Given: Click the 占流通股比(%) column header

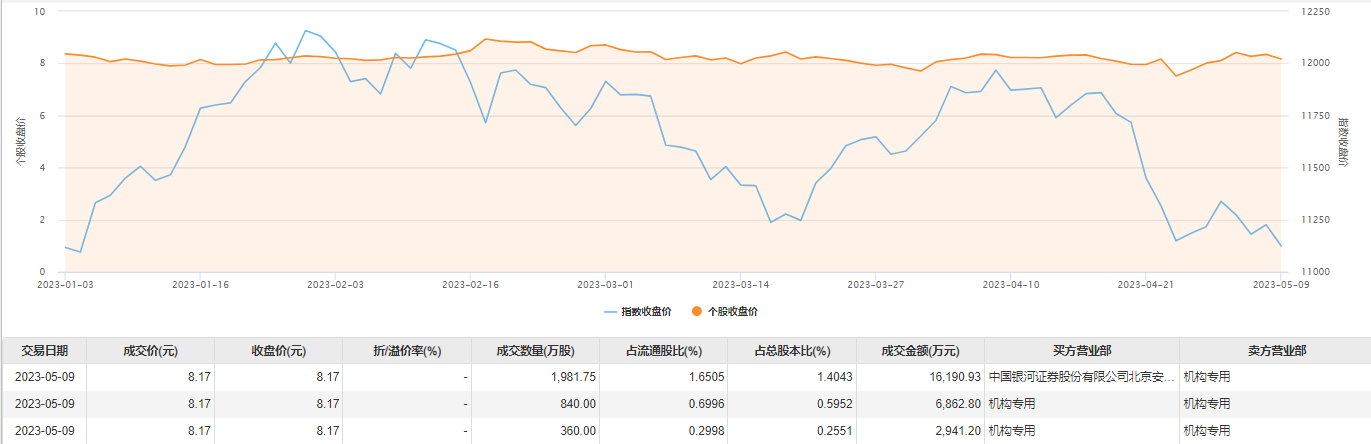Looking at the screenshot, I should point(664,351).
